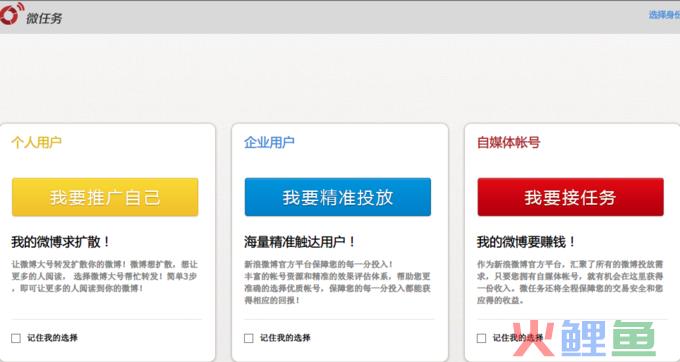Check 记住我的选择 under 自媒体帐号
Image resolution: width=680 pixels, height=362 pixels.
pyautogui.click(x=481, y=338)
